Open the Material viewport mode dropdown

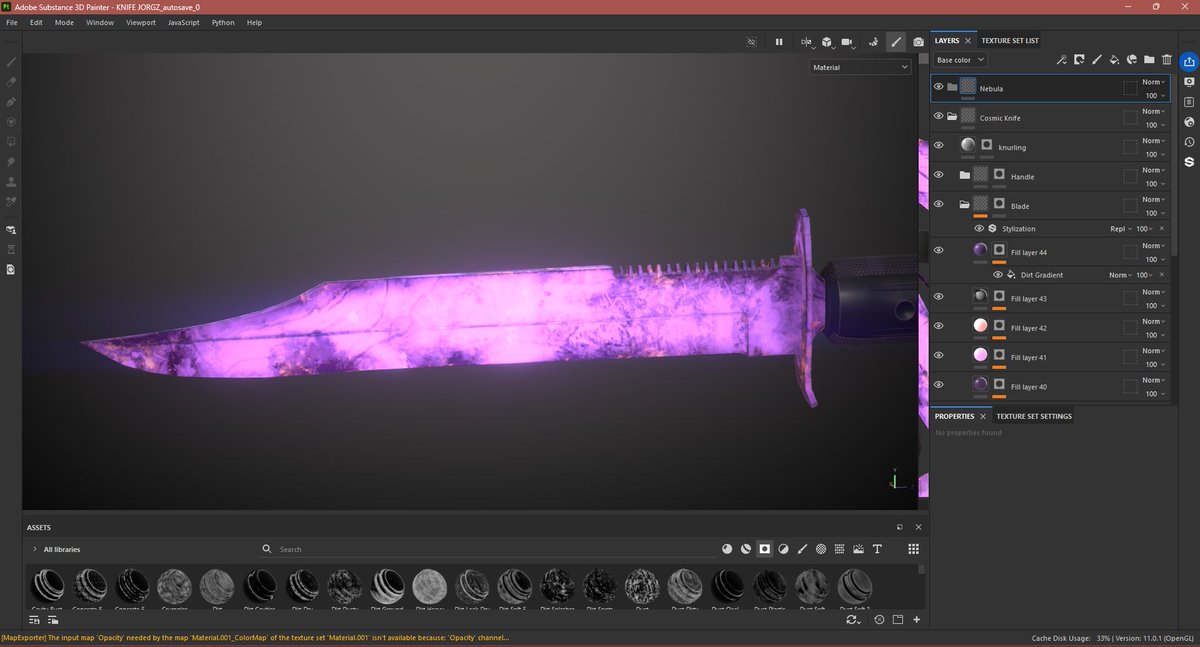point(861,67)
